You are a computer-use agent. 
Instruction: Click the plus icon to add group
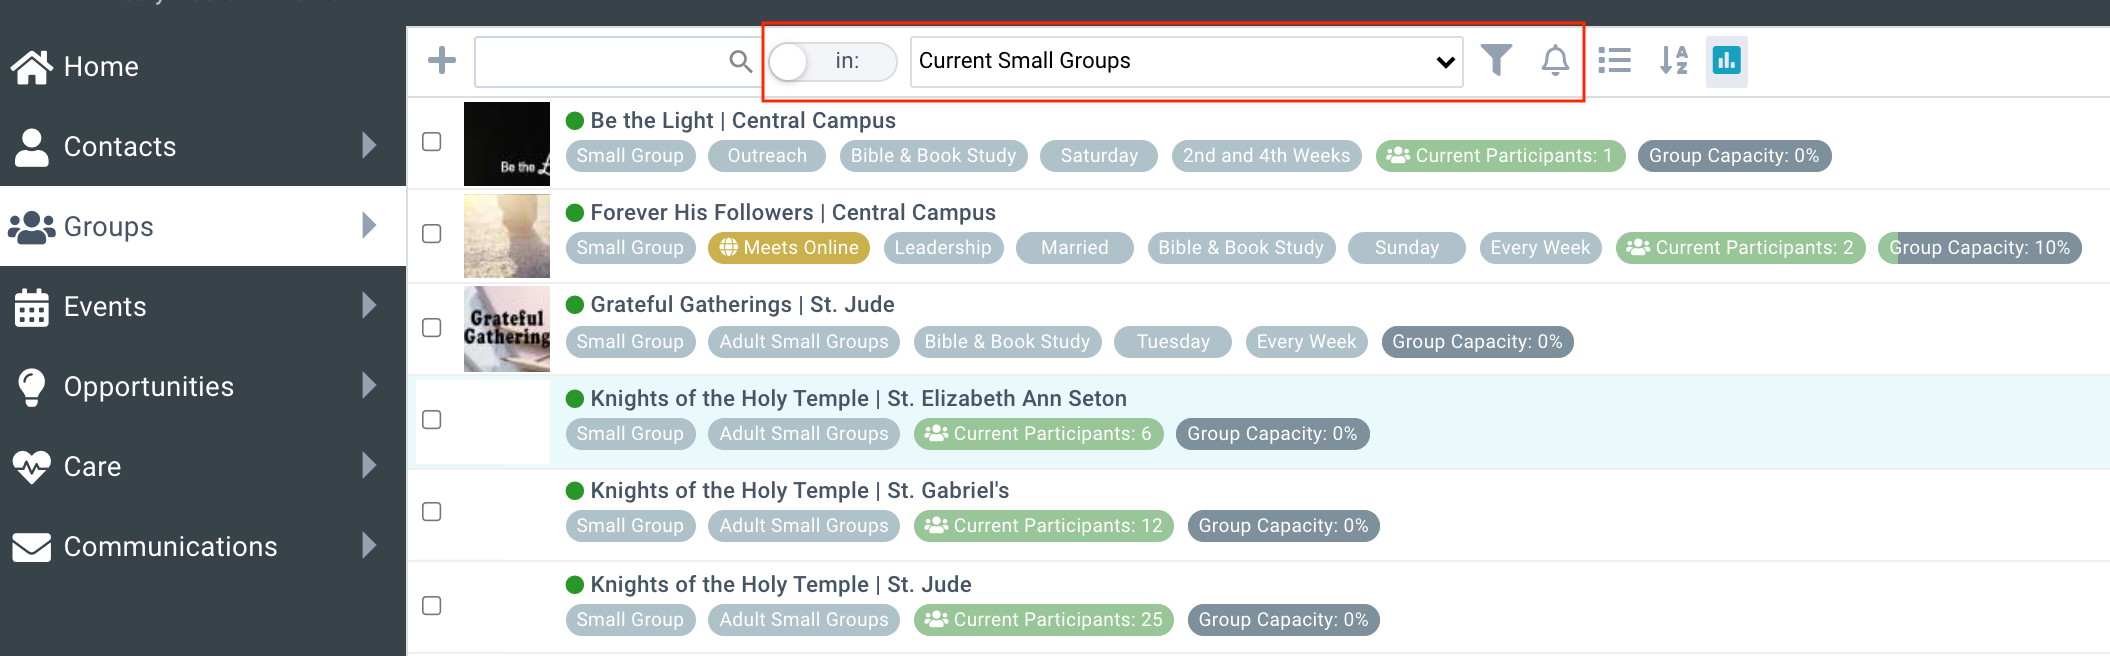point(441,61)
